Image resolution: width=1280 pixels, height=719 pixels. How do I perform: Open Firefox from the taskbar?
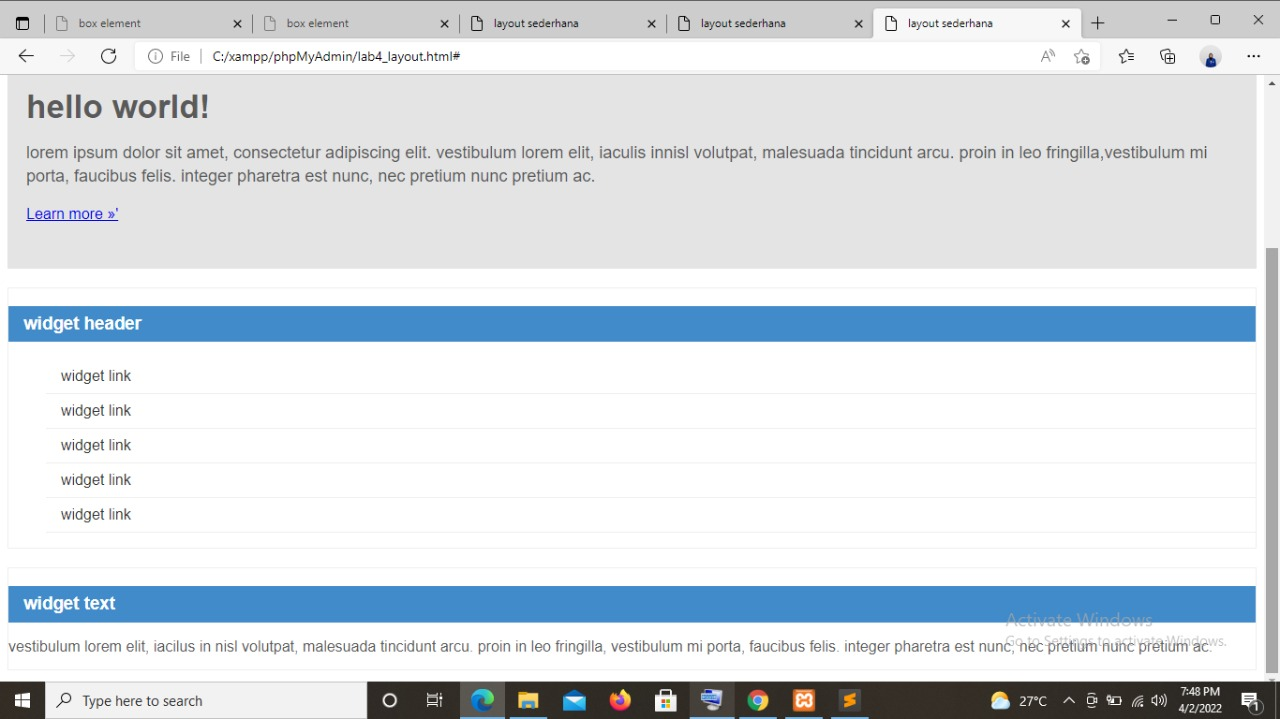tap(620, 700)
